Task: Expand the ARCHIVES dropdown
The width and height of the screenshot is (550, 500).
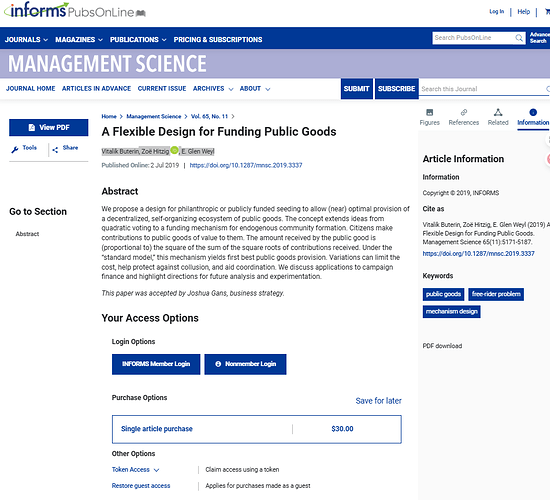Action: coord(213,89)
